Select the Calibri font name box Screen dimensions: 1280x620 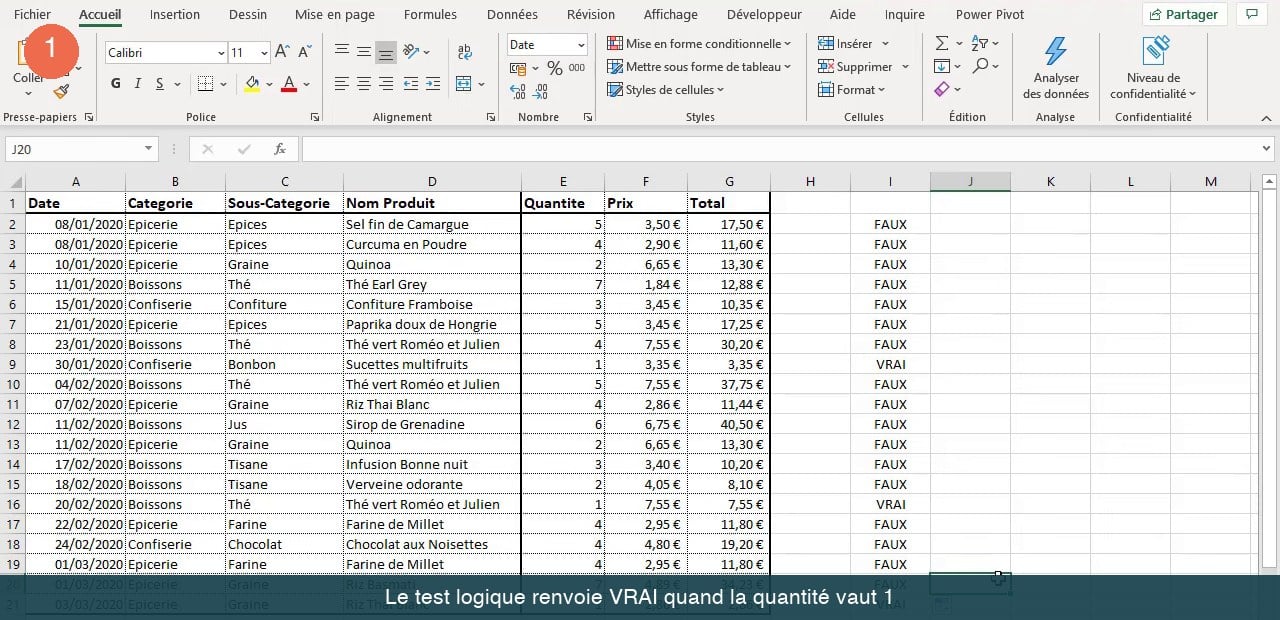(166, 52)
